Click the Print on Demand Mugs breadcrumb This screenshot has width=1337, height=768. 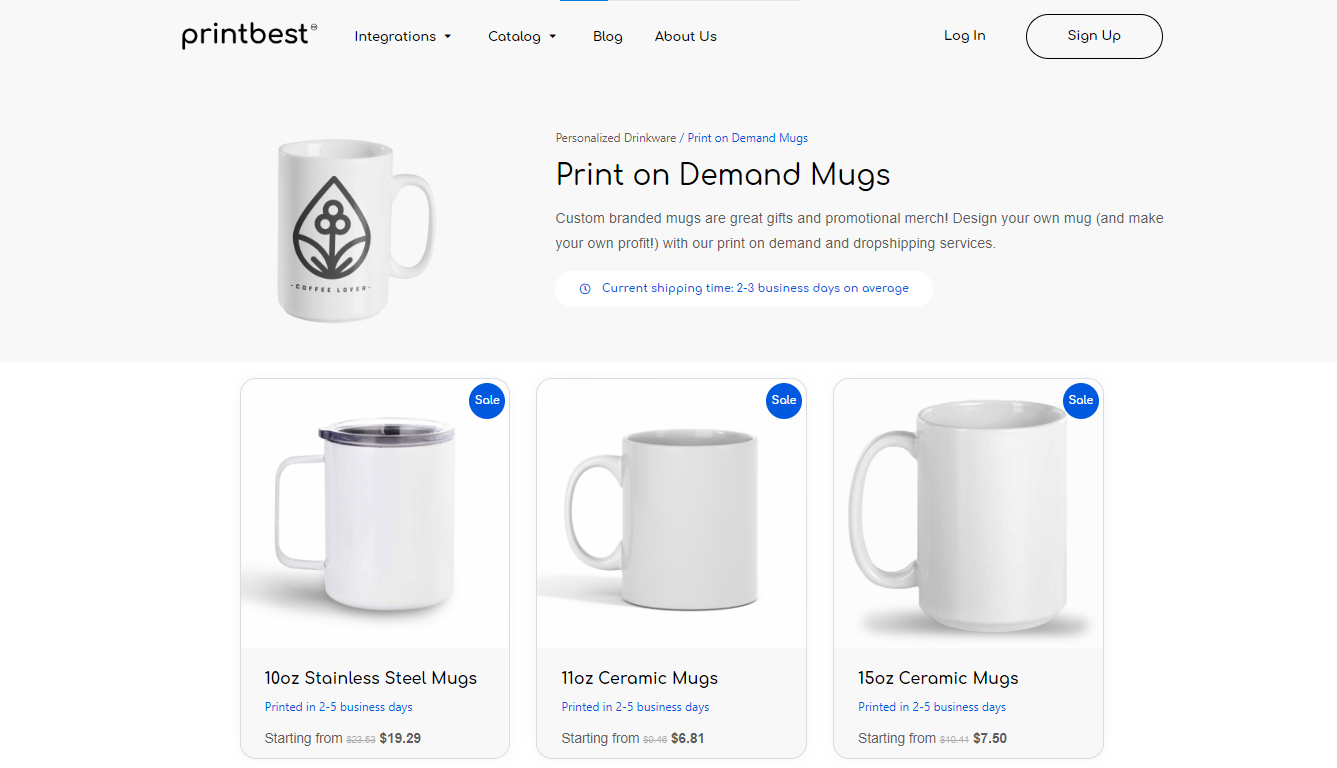[748, 138]
